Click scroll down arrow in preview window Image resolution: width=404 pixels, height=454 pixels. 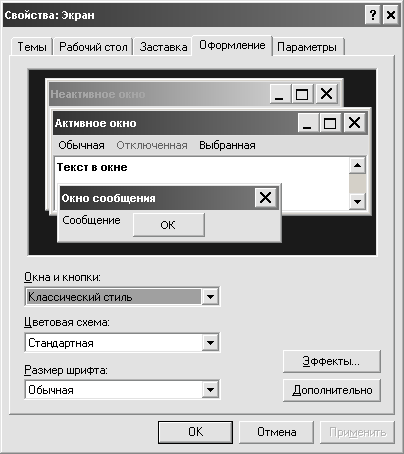pos(358,201)
